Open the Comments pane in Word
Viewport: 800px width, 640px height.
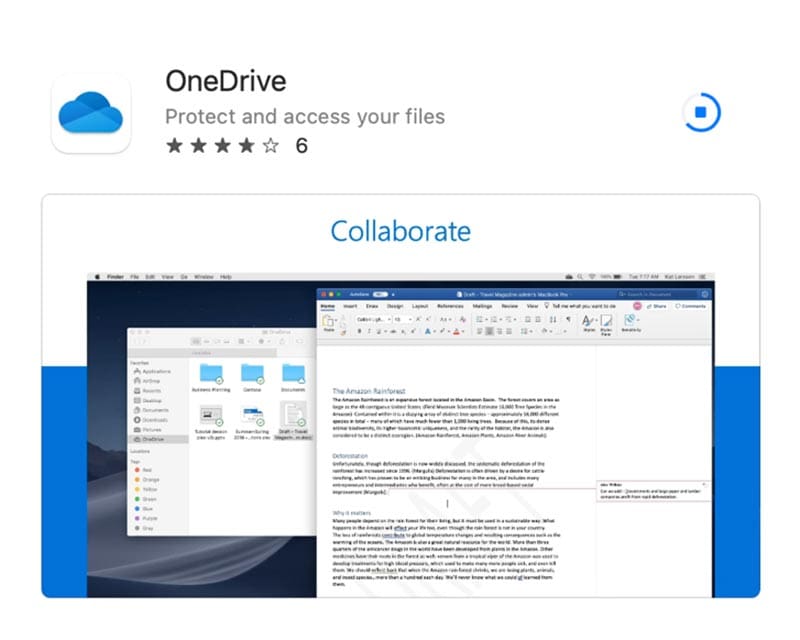pyautogui.click(x=691, y=306)
